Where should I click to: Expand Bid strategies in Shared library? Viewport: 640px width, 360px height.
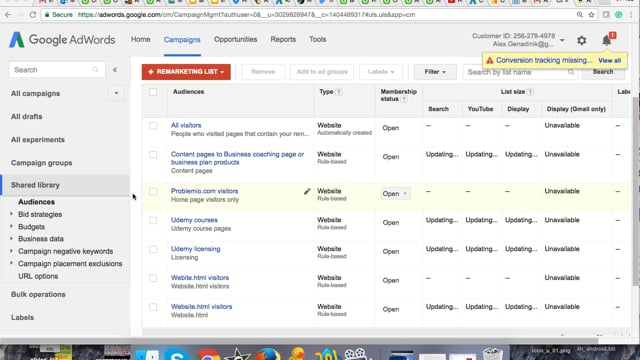tap(11, 214)
